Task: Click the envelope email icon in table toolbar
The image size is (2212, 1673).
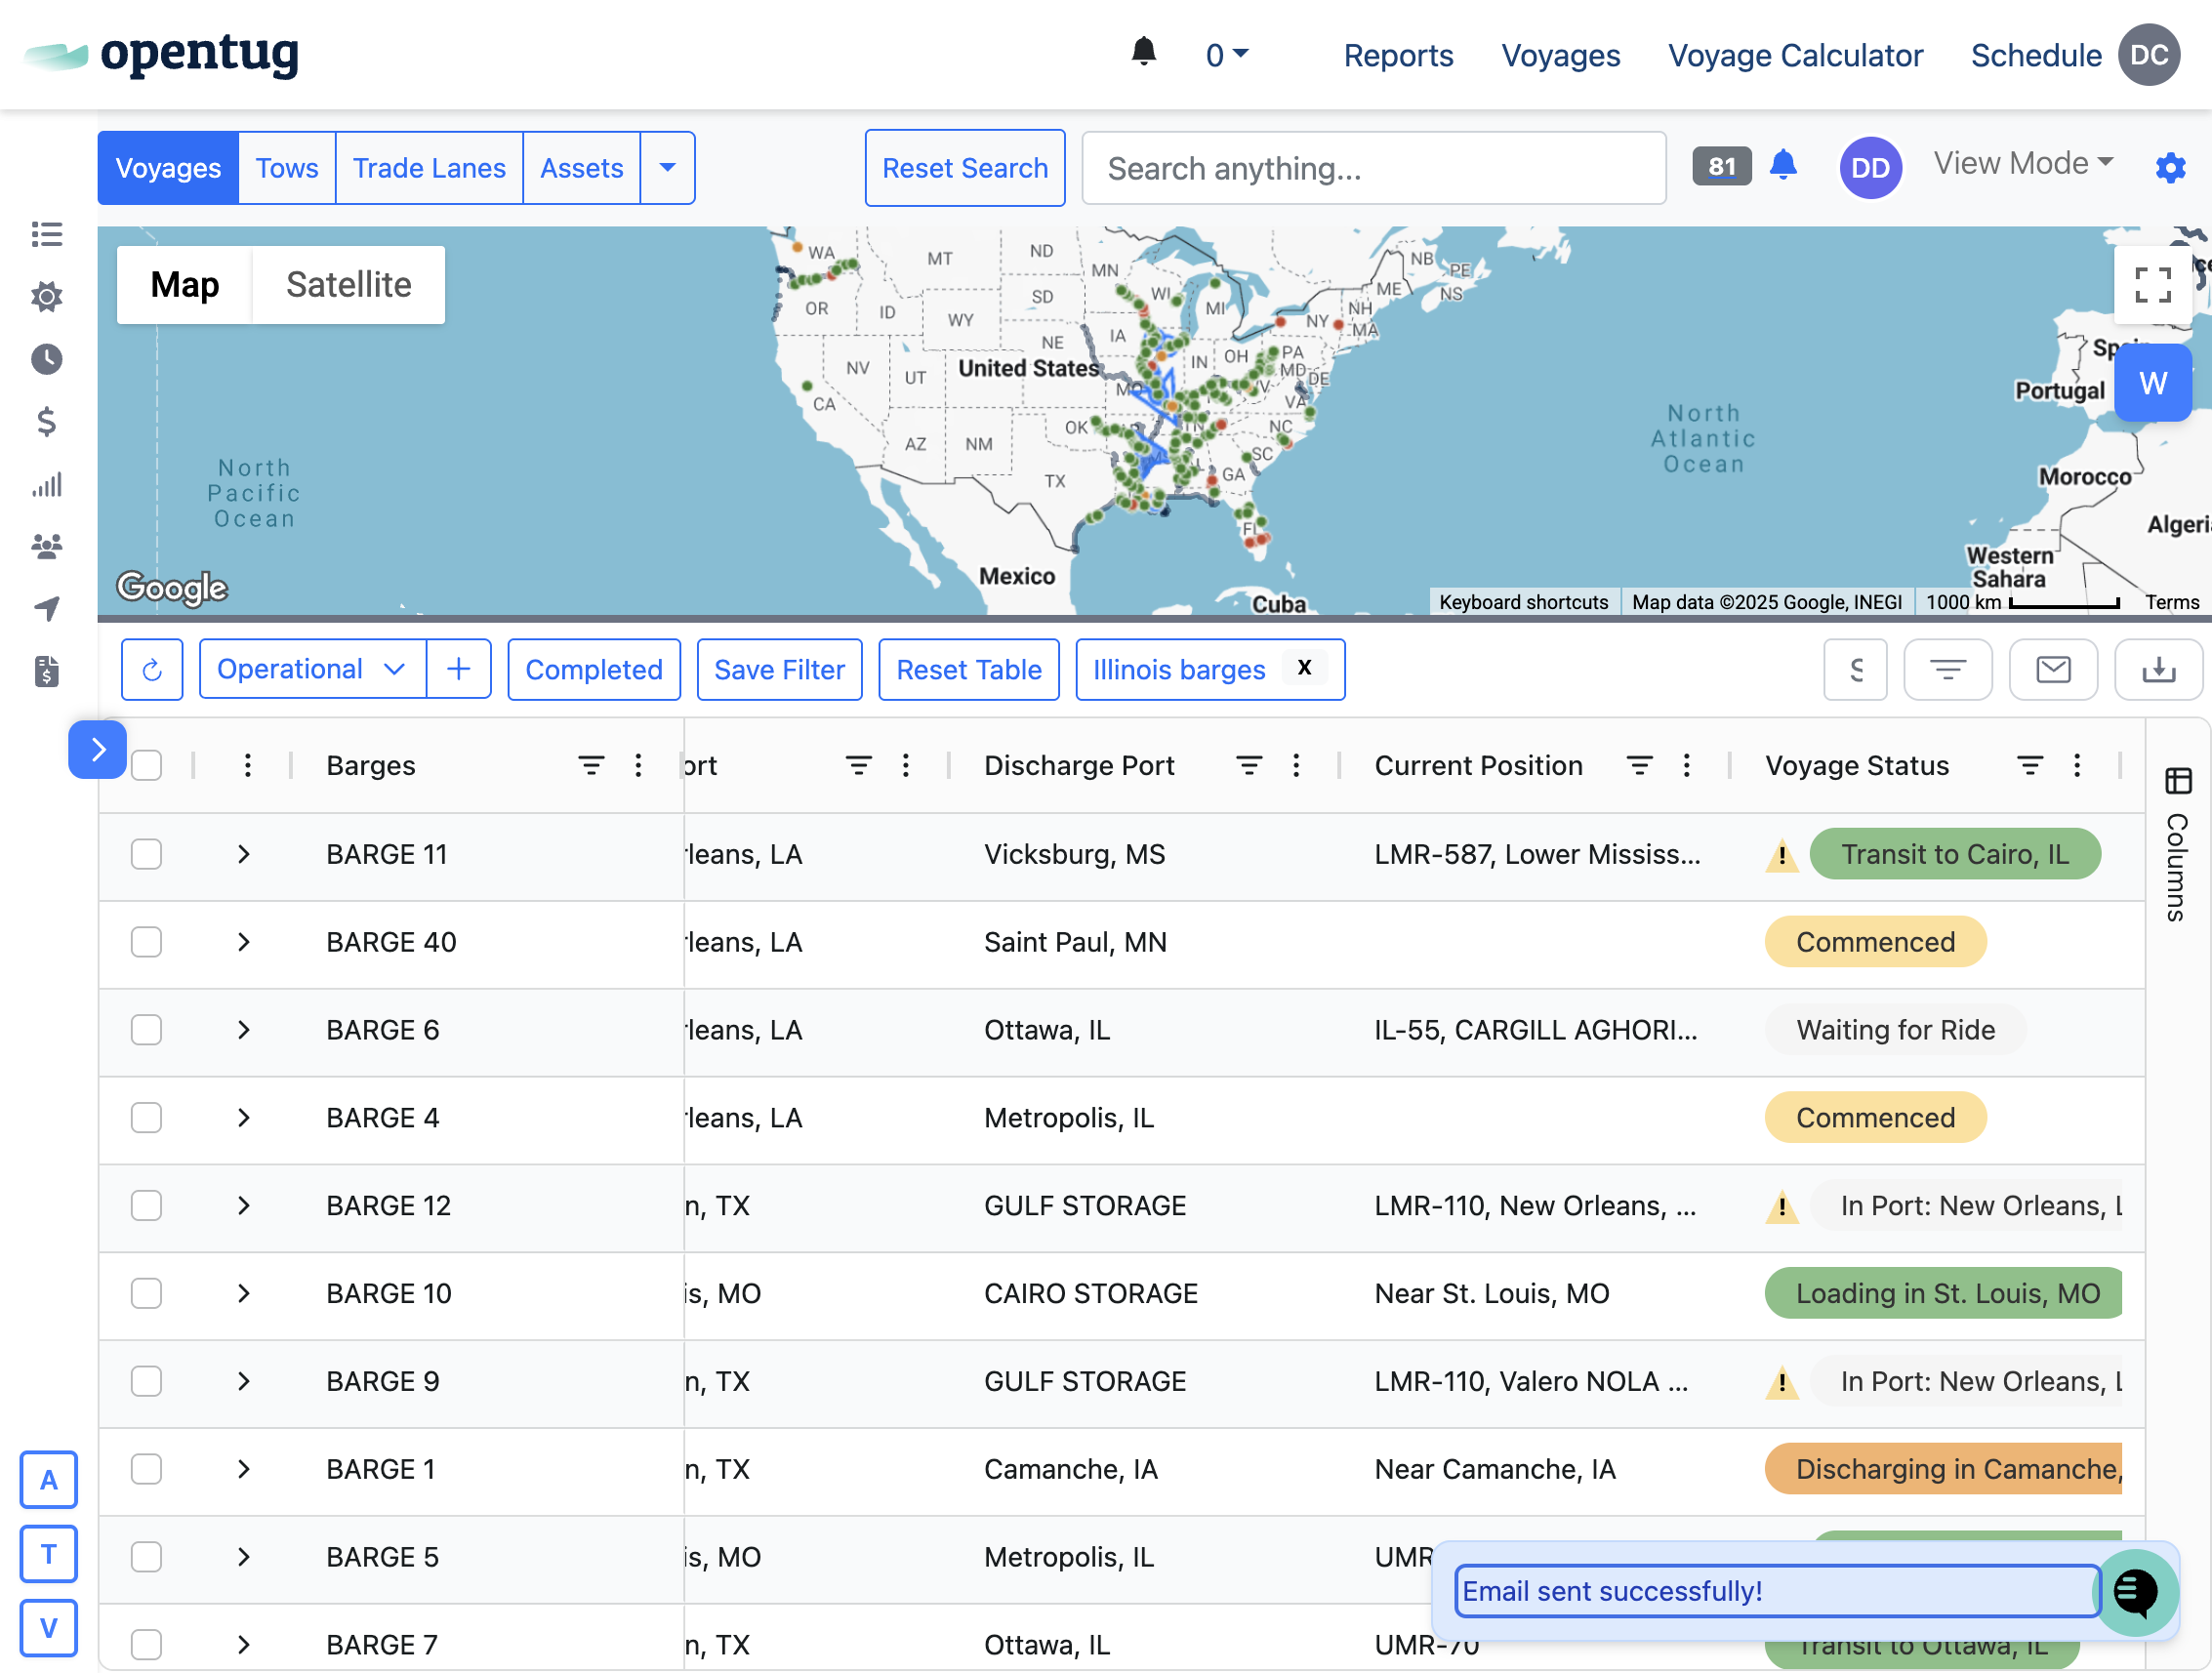Action: 2052,669
